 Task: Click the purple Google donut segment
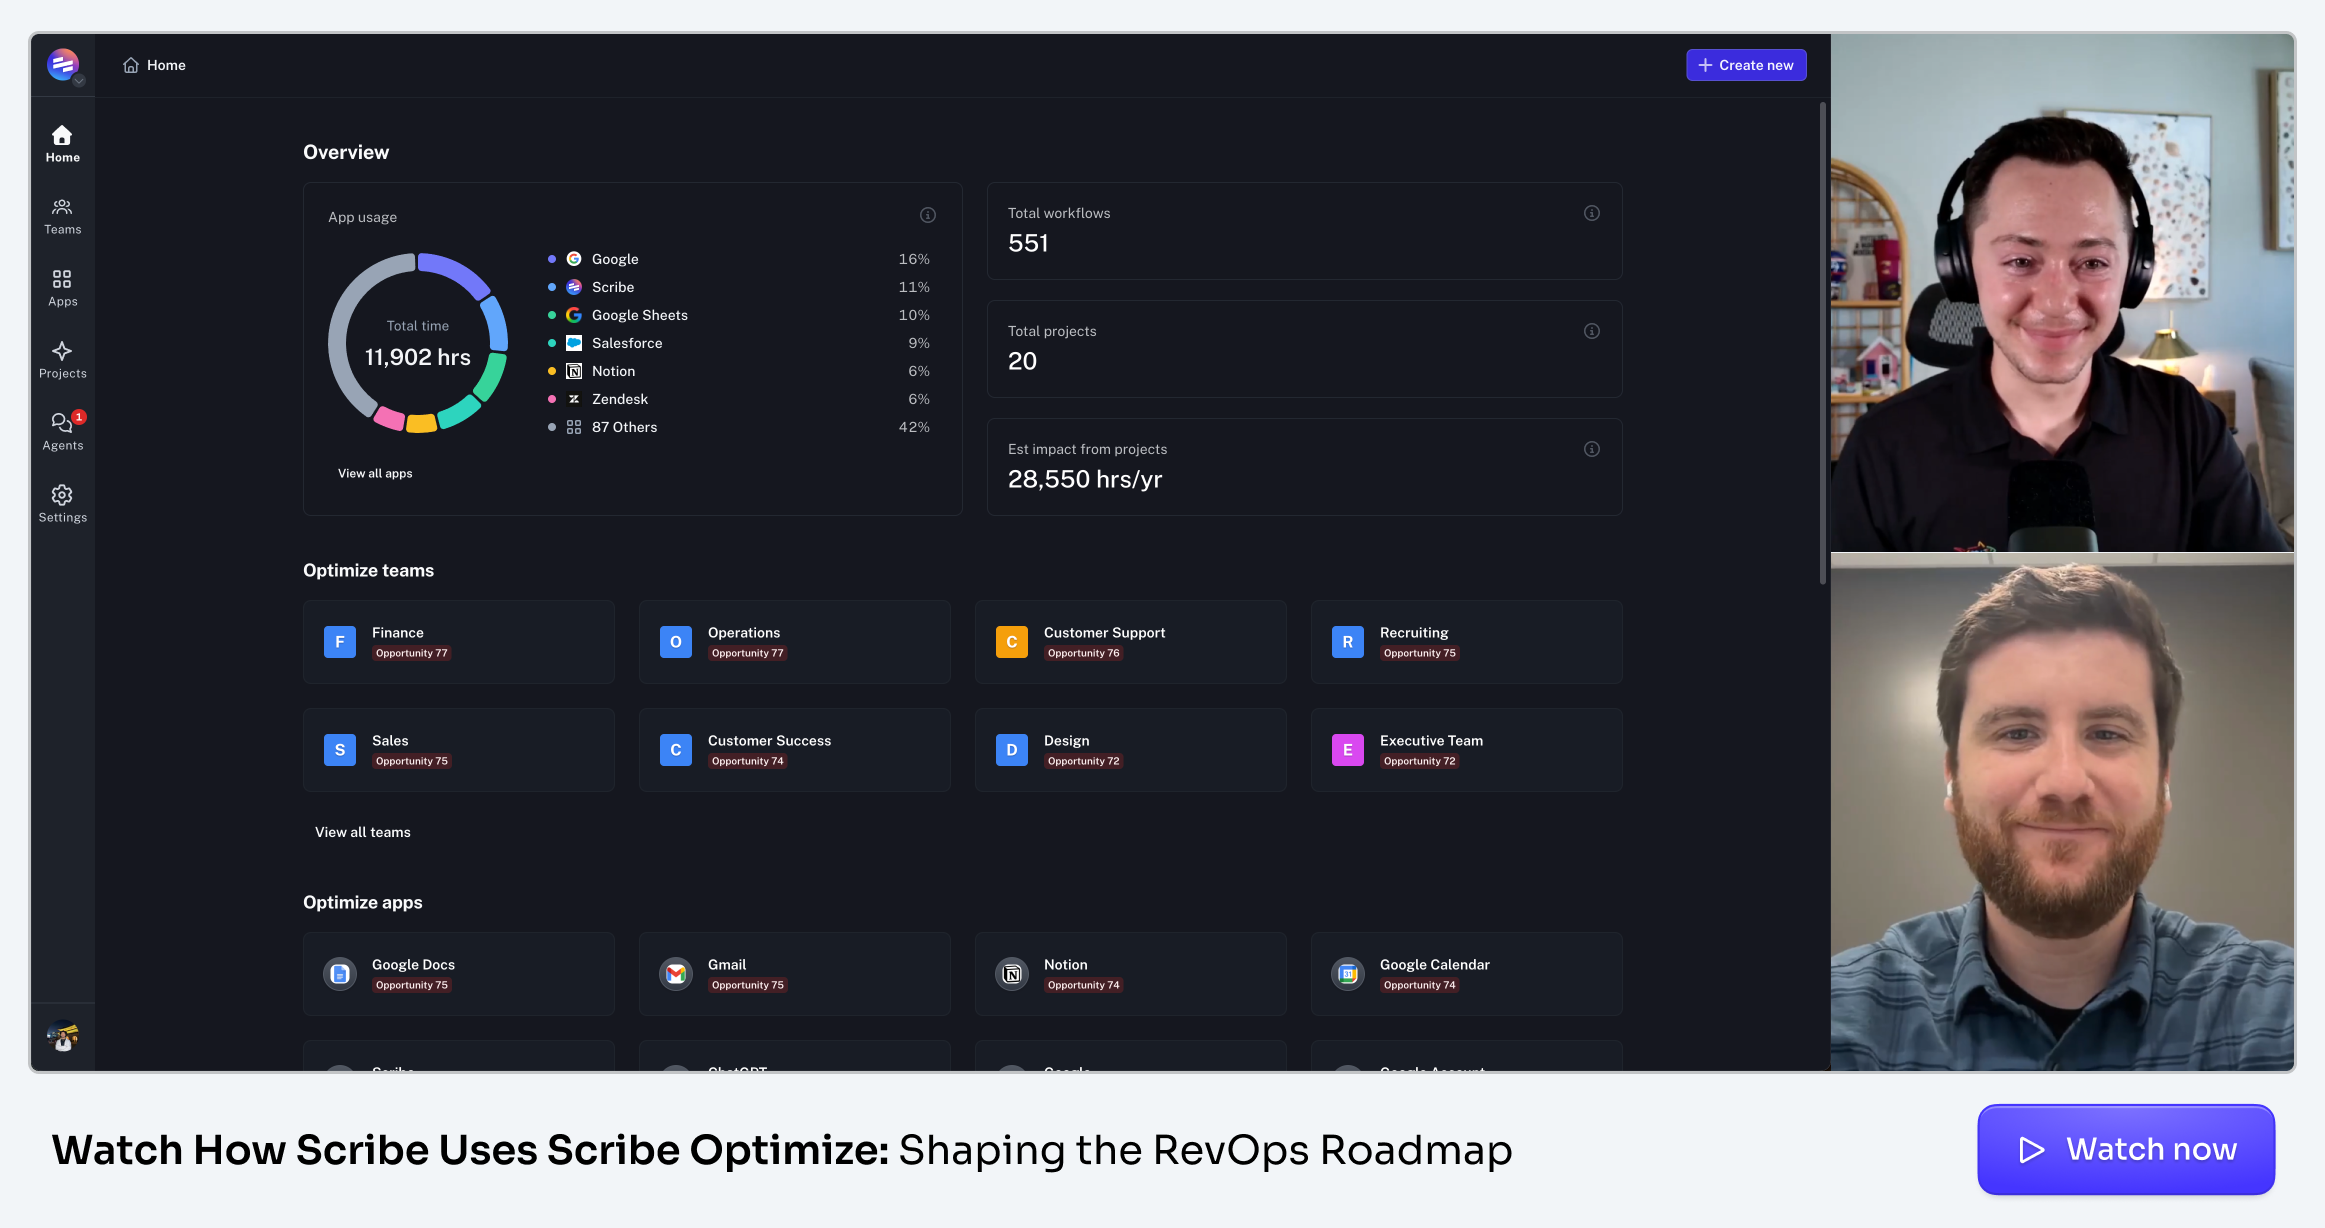click(x=455, y=271)
